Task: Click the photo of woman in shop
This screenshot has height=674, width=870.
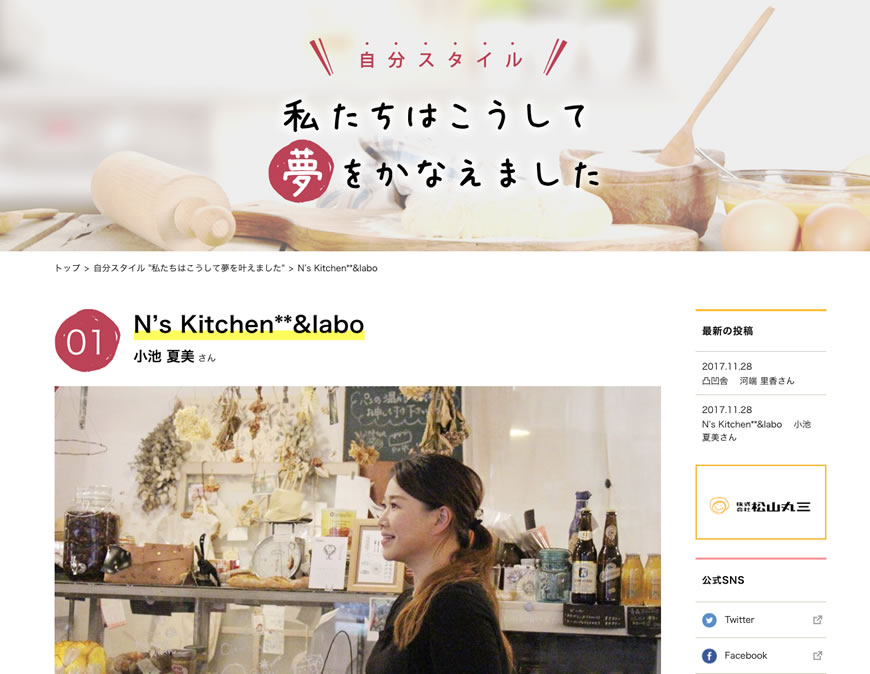Action: pyautogui.click(x=357, y=530)
